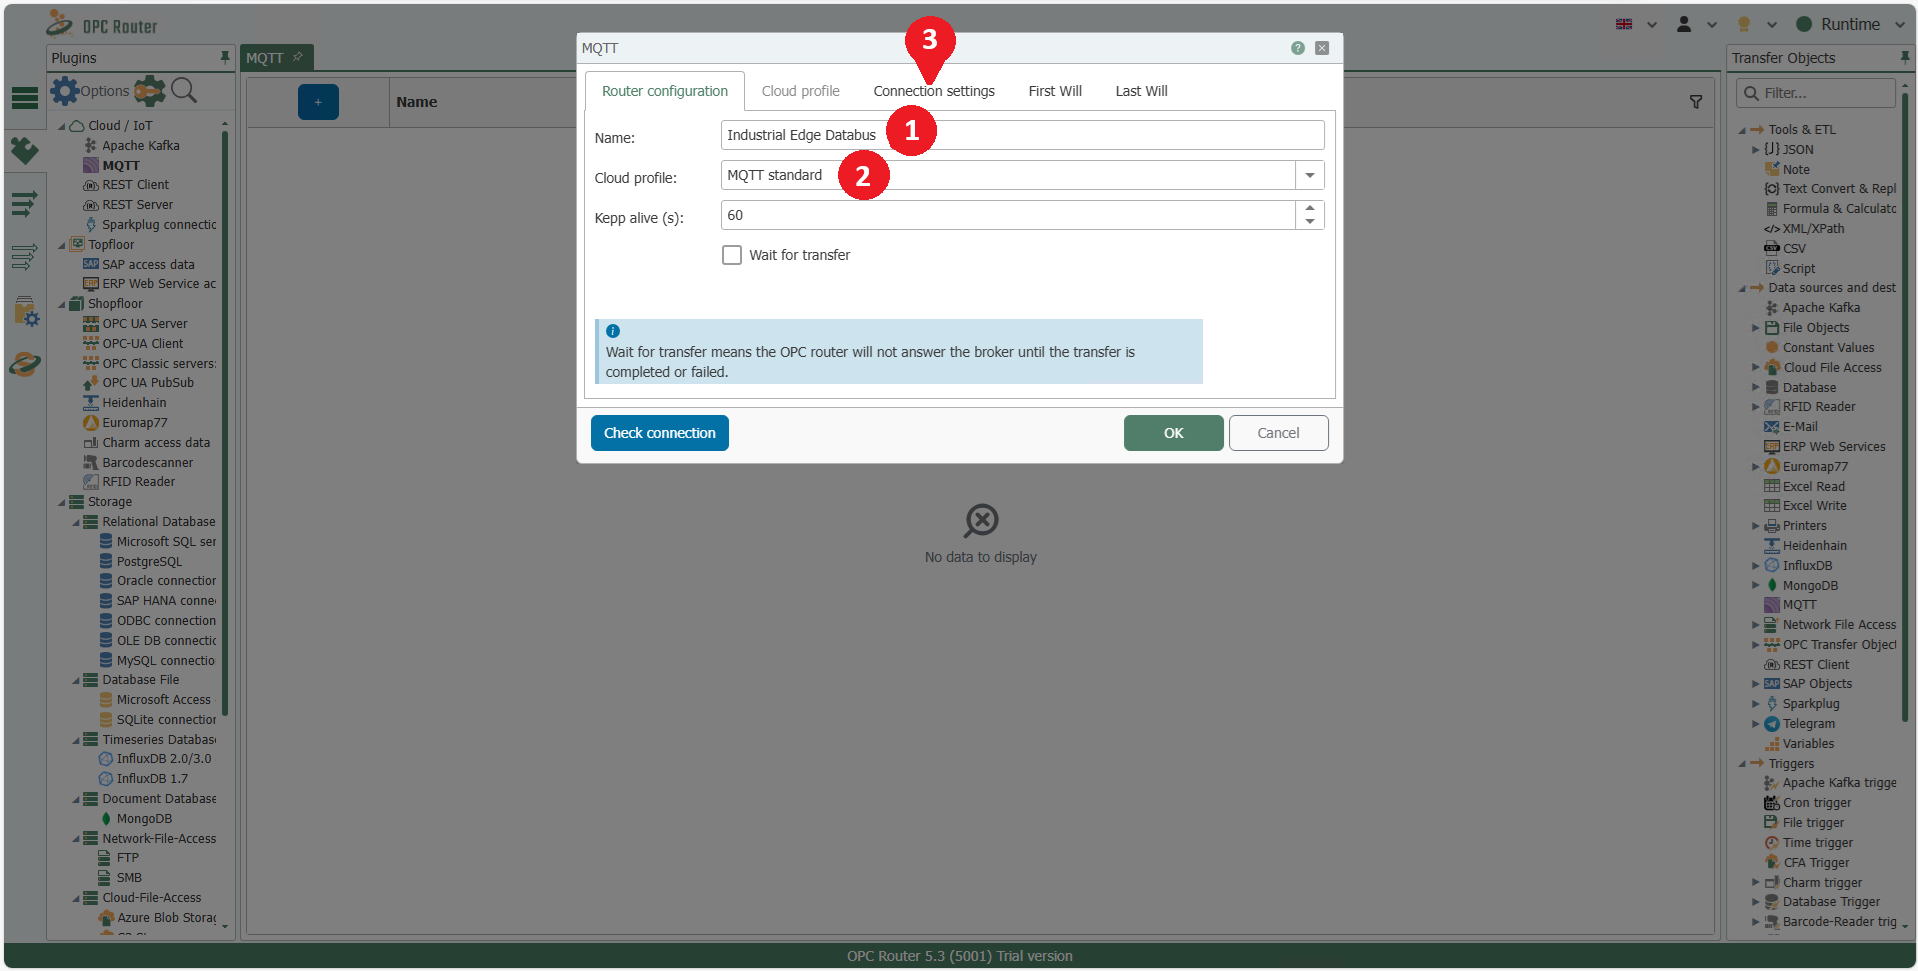Image resolution: width=1918 pixels, height=971 pixels.
Task: Confirm the dialog with OK
Action: tap(1173, 433)
